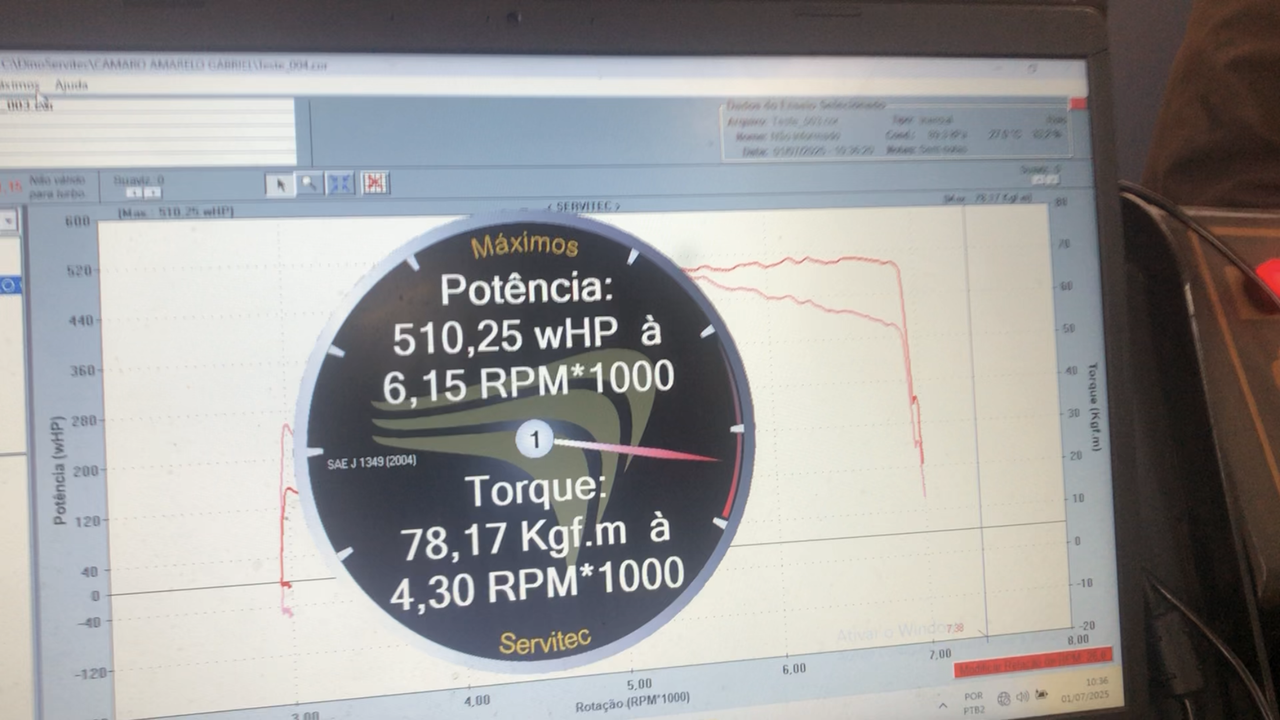
Task: Open the volume speaker tray icon
Action: pyautogui.click(x=1022, y=697)
